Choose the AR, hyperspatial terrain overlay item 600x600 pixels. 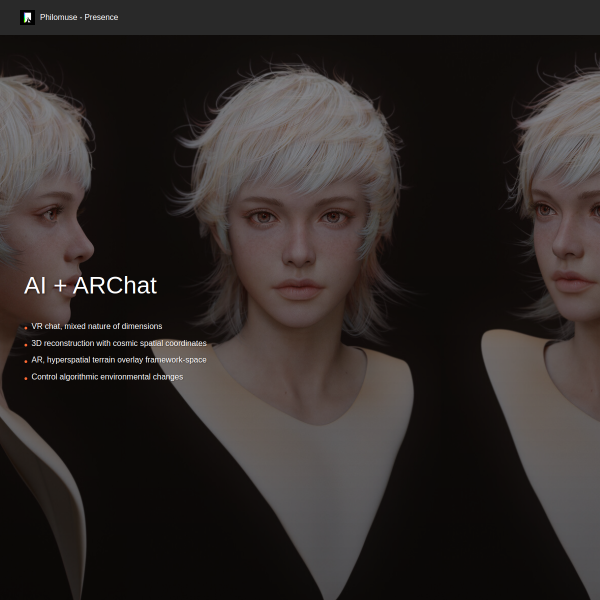[118, 360]
